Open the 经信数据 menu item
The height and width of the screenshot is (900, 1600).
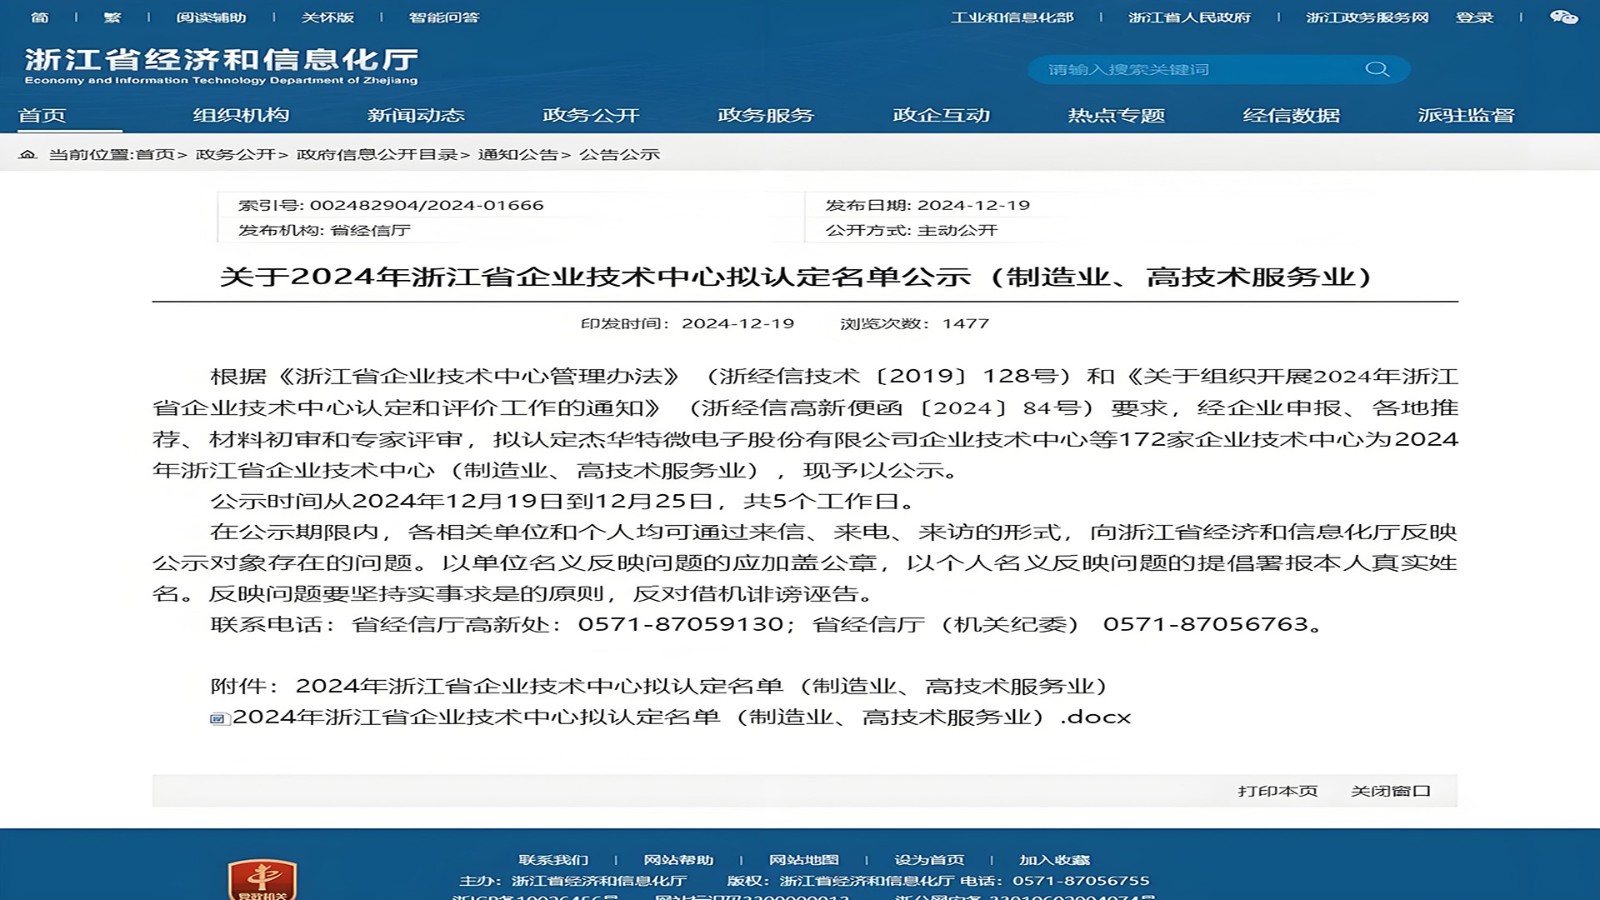tap(1291, 115)
